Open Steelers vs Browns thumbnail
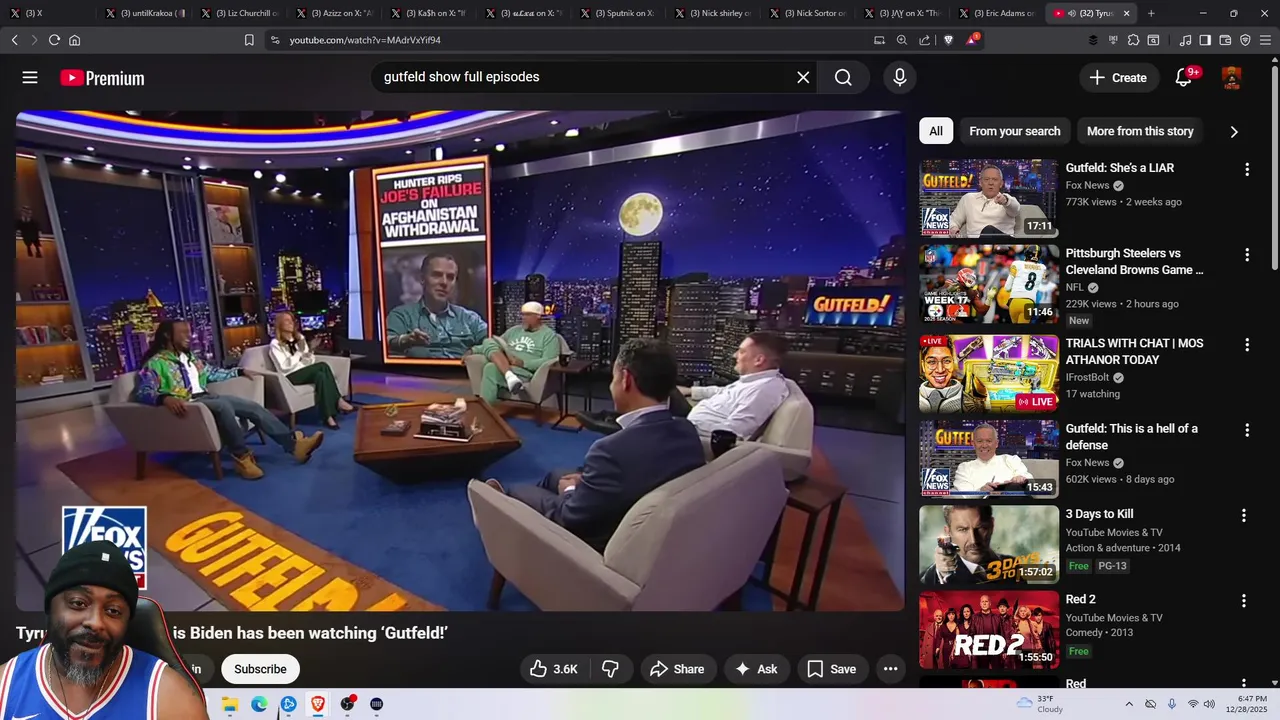Screen dimensions: 1280x720 click(988, 284)
